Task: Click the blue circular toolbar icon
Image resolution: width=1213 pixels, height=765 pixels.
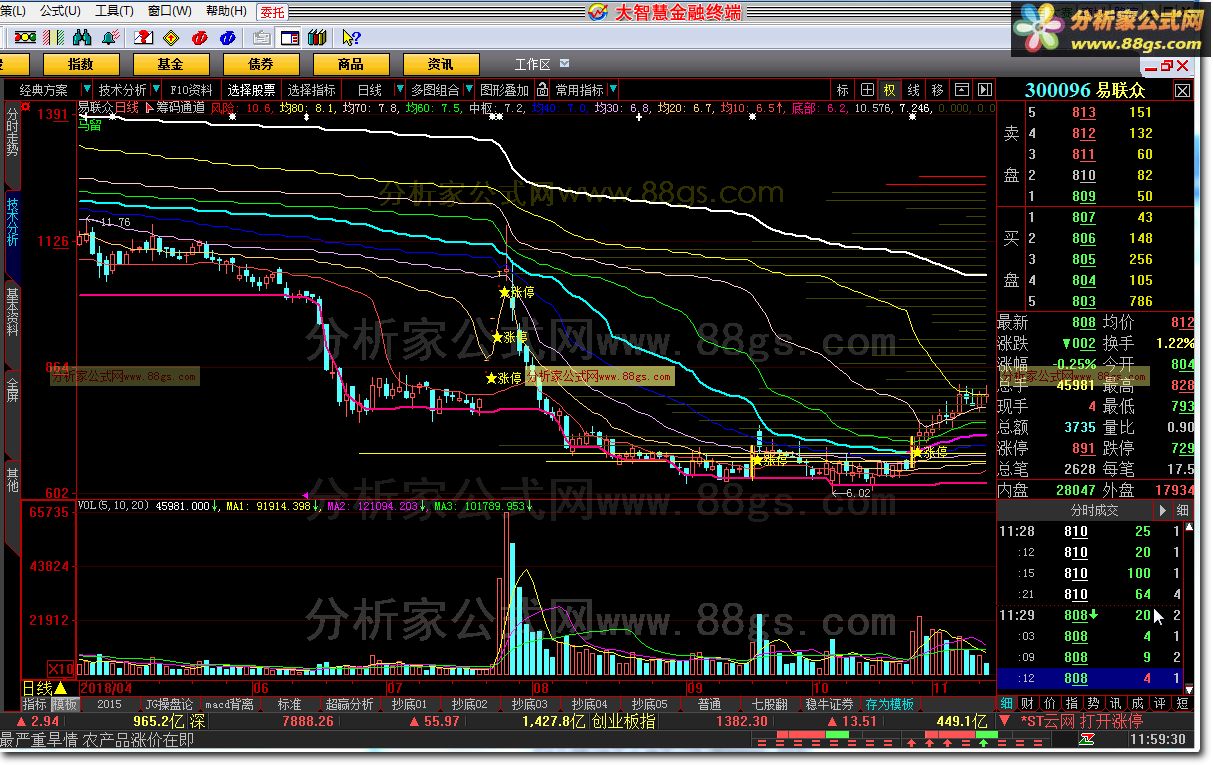Action: click(x=228, y=38)
